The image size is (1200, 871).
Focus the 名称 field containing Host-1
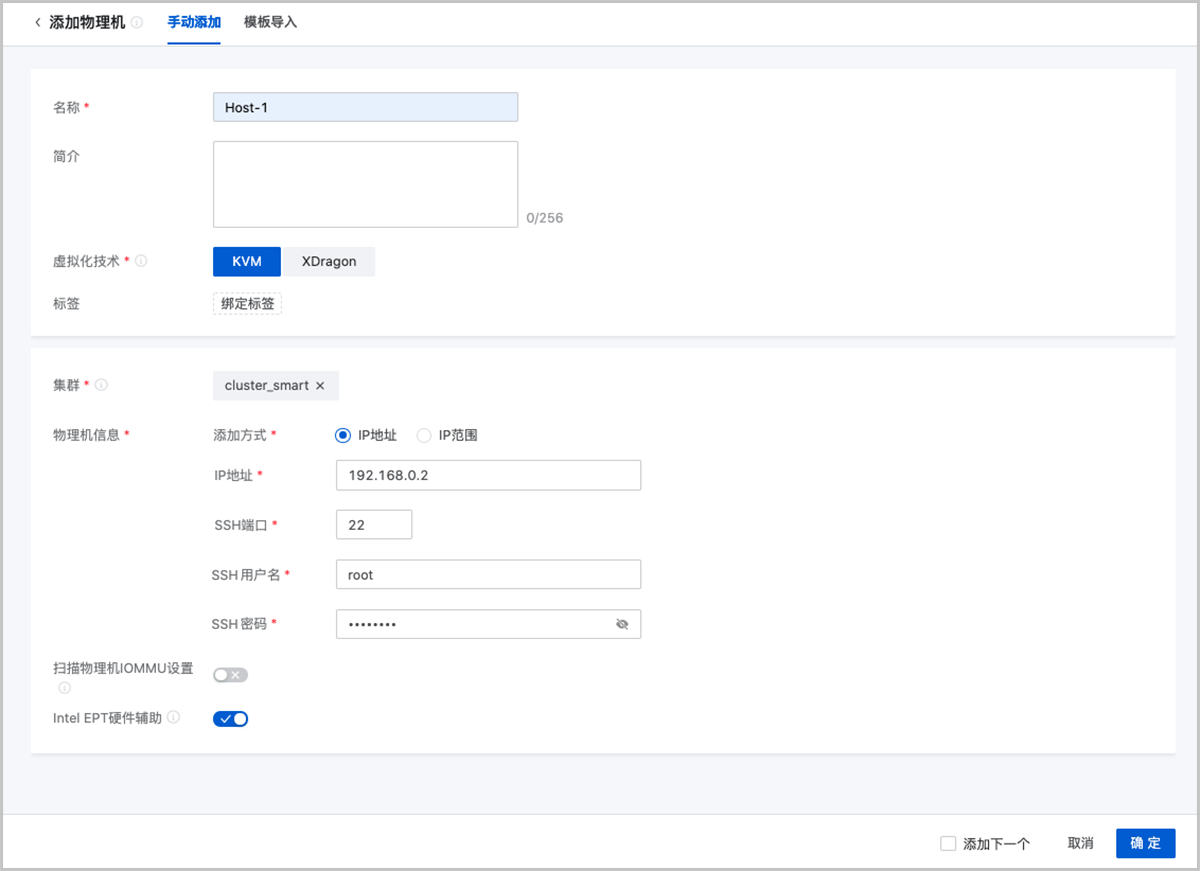pos(365,107)
